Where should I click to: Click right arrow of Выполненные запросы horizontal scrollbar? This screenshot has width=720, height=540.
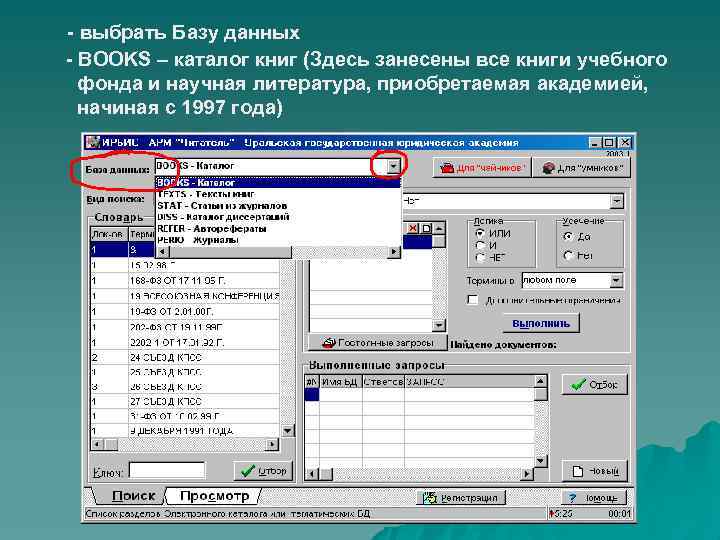528,473
